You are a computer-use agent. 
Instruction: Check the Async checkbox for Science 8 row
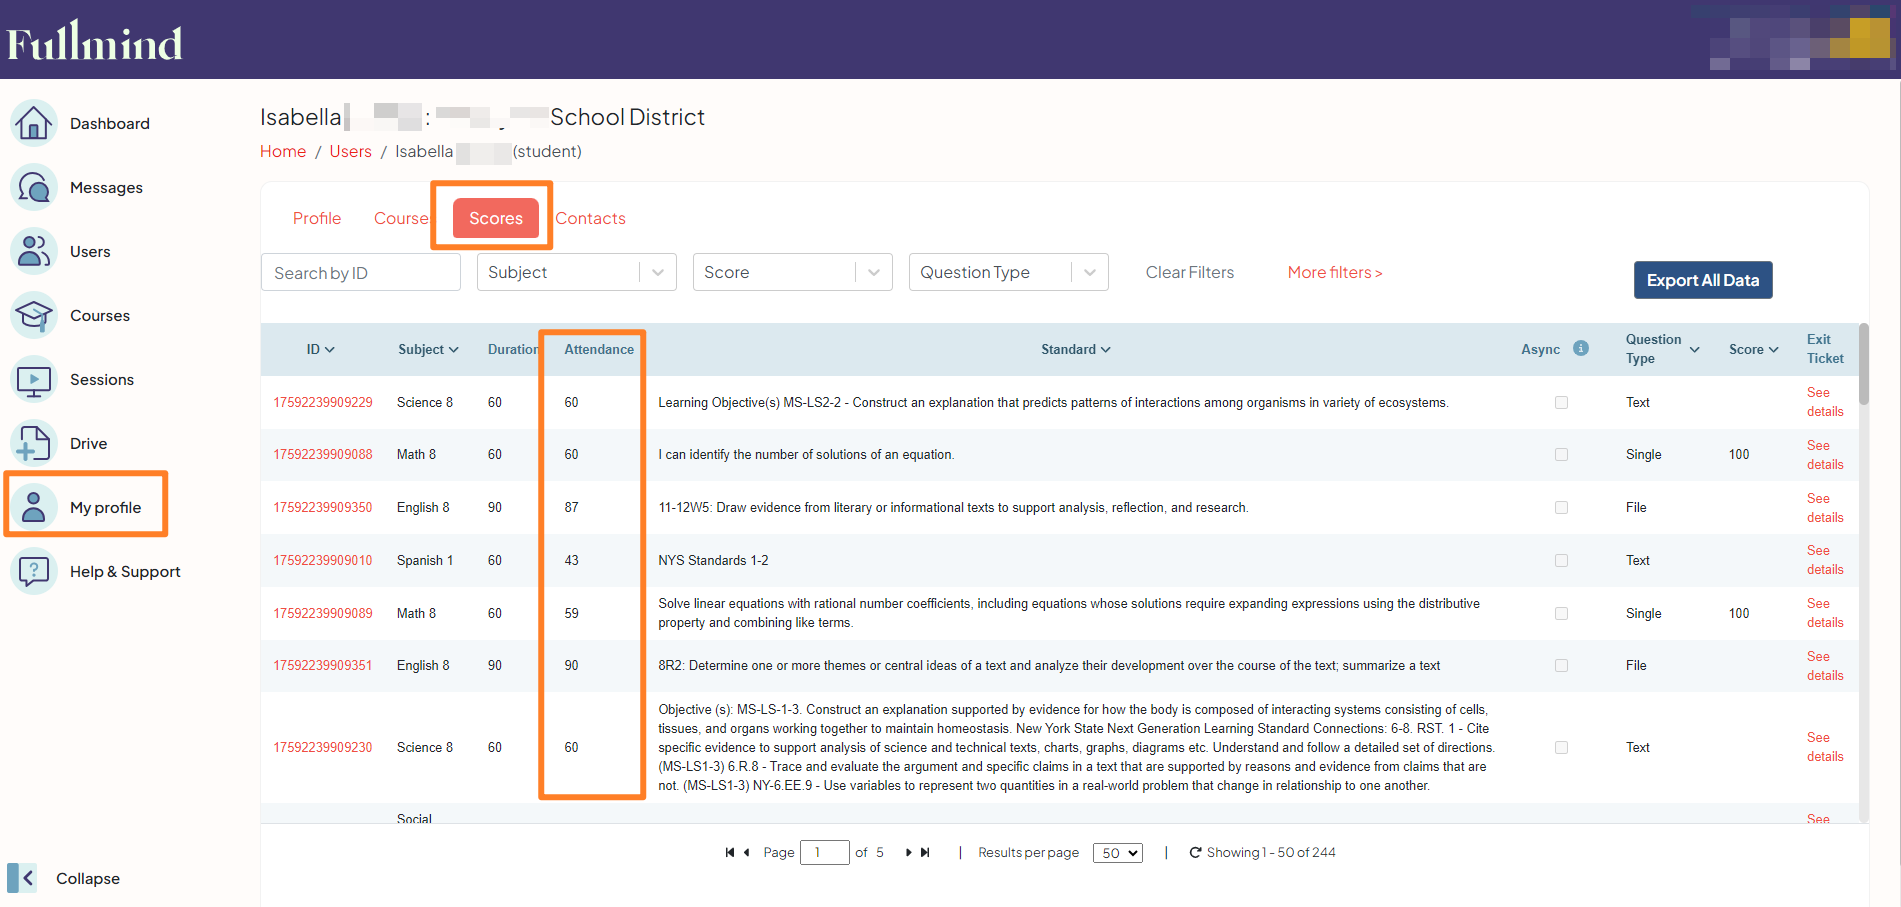pyautogui.click(x=1561, y=402)
